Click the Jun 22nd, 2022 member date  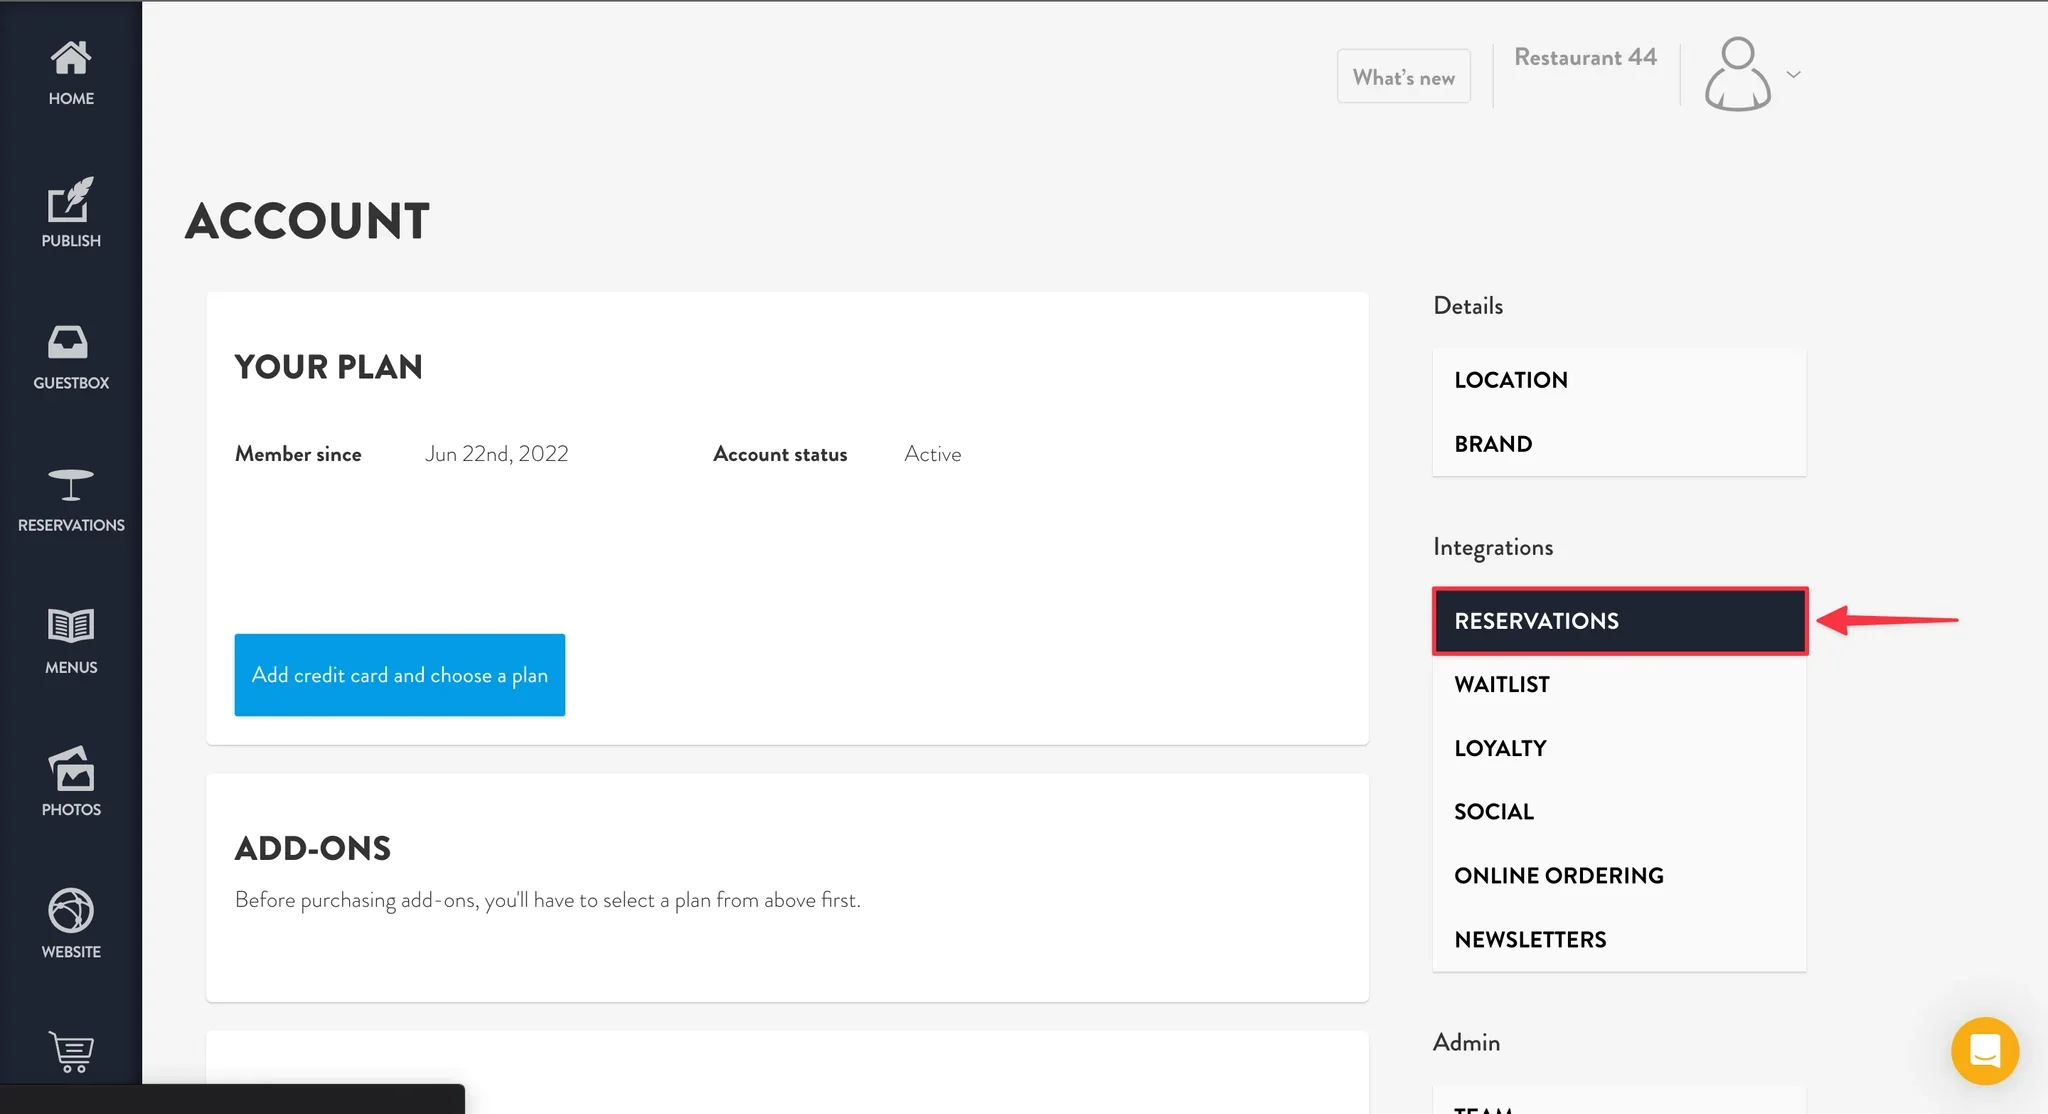tap(496, 454)
